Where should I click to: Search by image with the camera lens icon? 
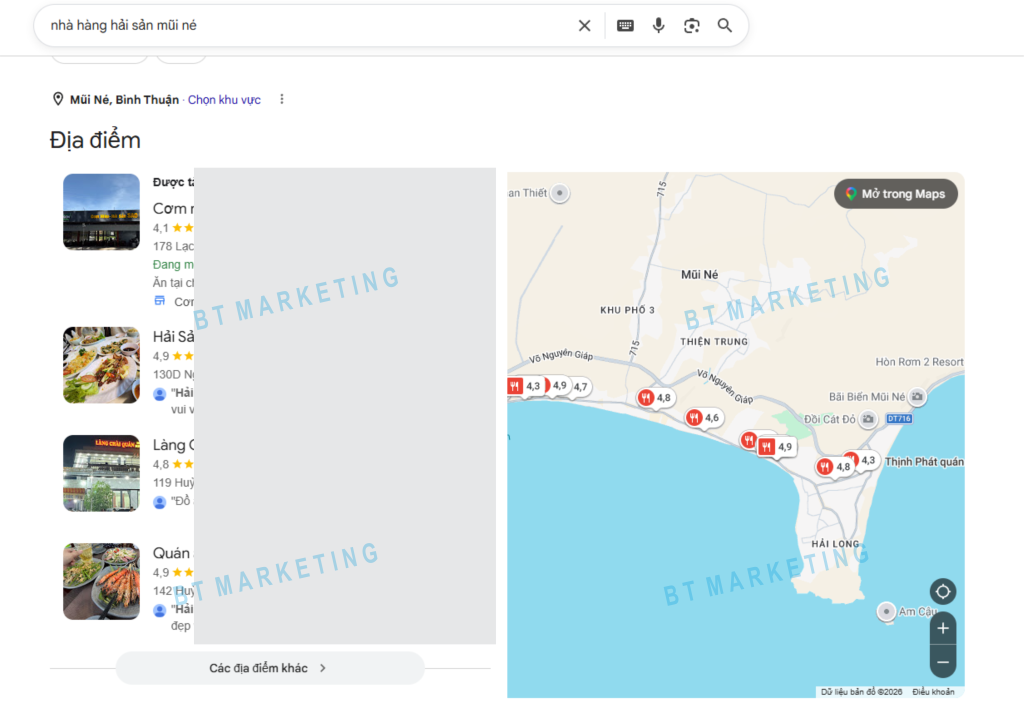(692, 25)
